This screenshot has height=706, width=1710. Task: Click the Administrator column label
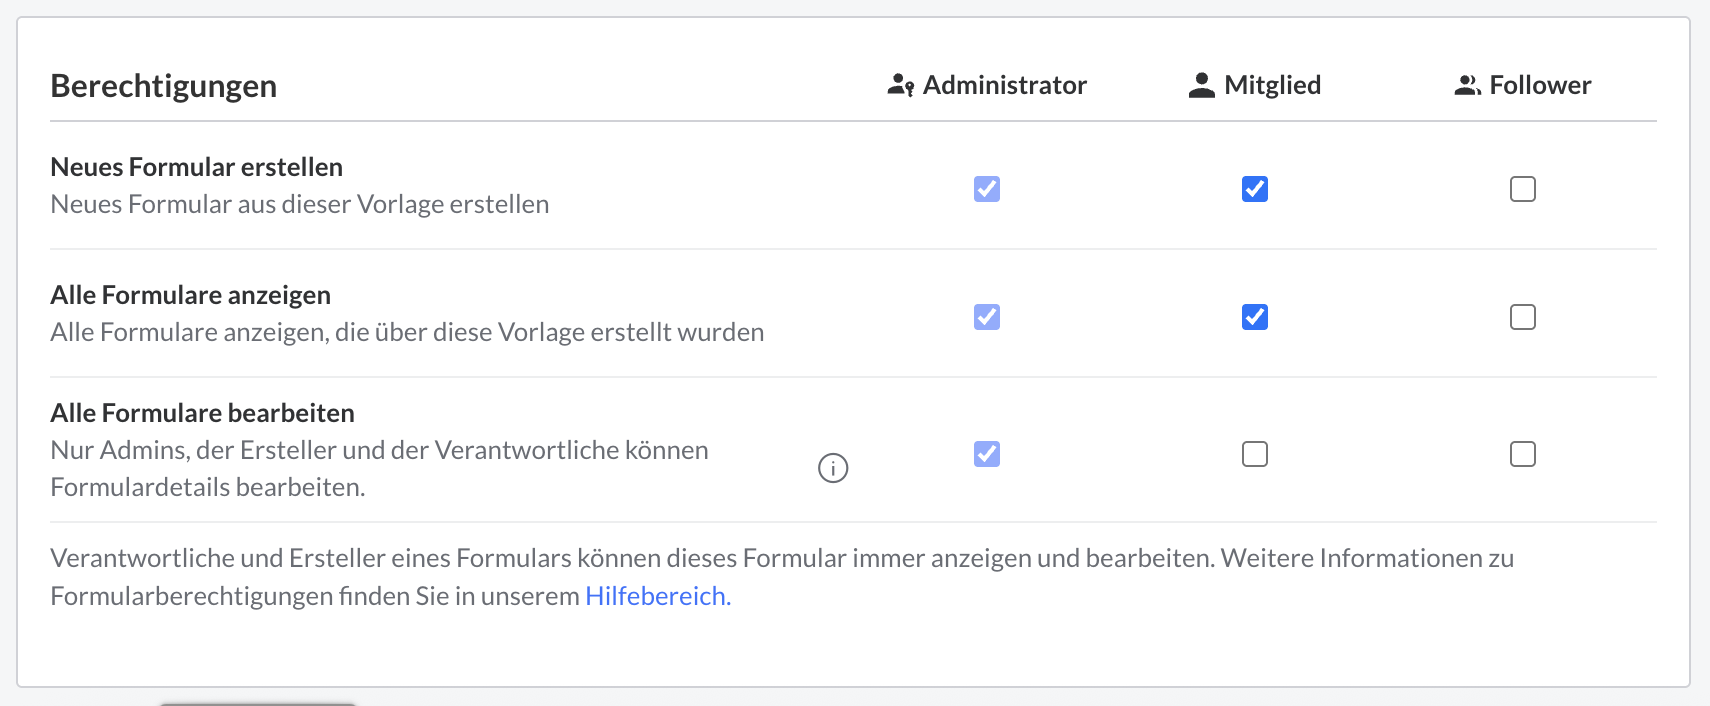[x=1005, y=85]
